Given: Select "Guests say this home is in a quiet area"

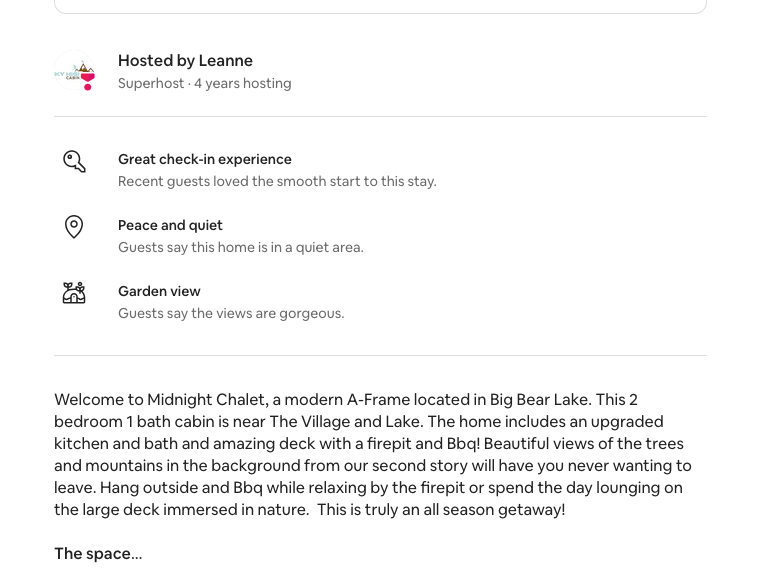Looking at the screenshot, I should point(240,248).
